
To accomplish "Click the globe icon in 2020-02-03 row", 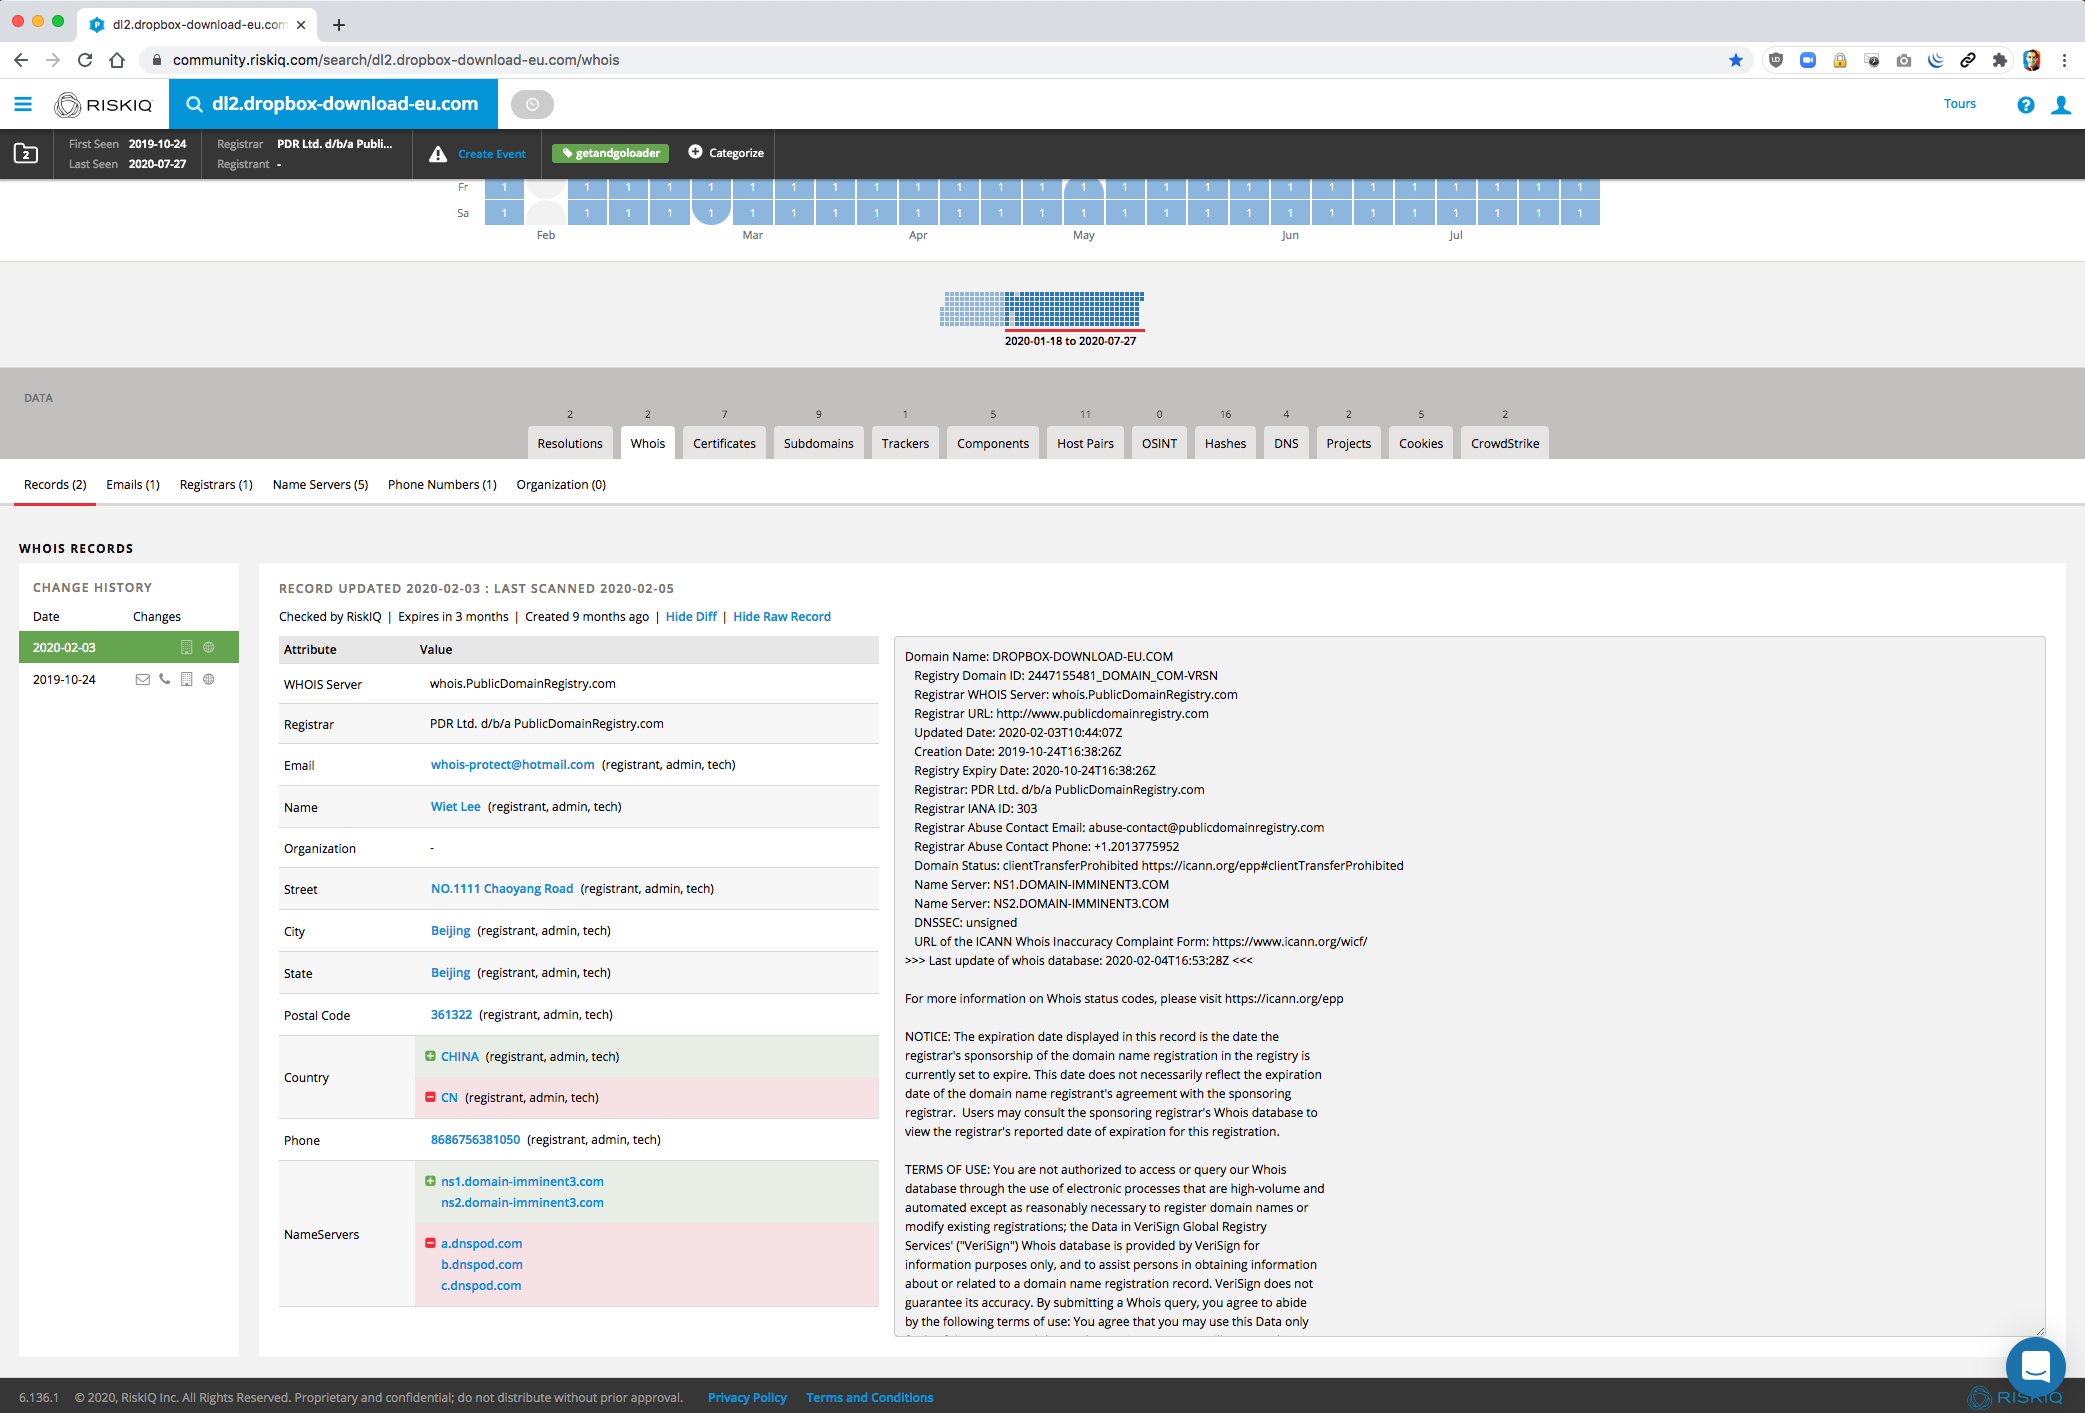I will (209, 647).
